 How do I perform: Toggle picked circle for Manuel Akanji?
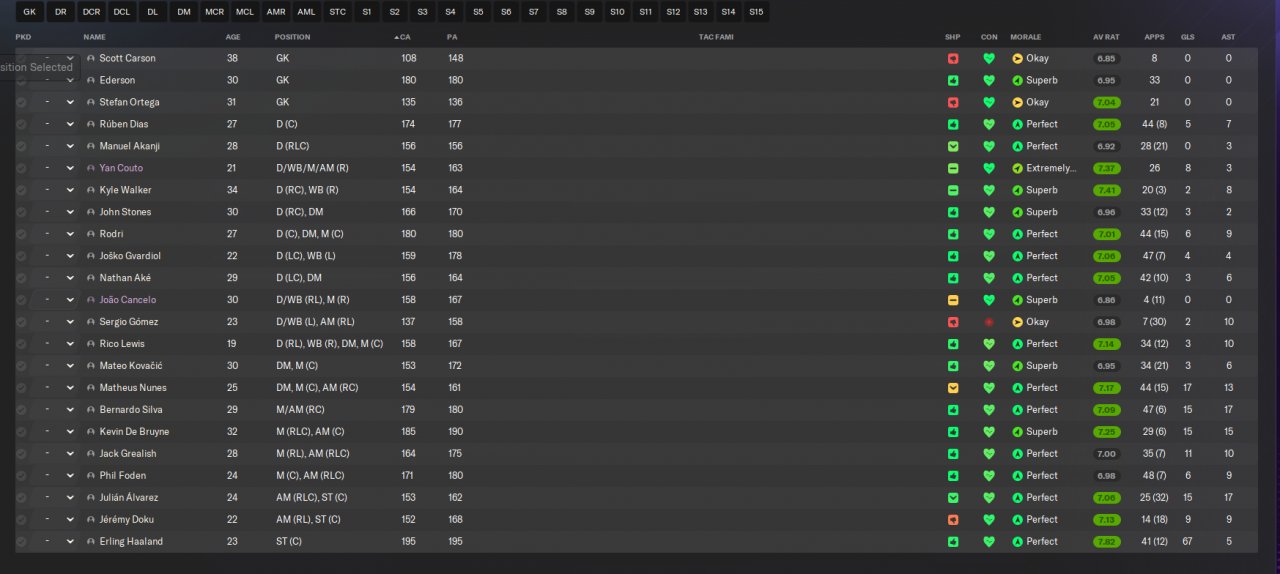click(x=21, y=146)
